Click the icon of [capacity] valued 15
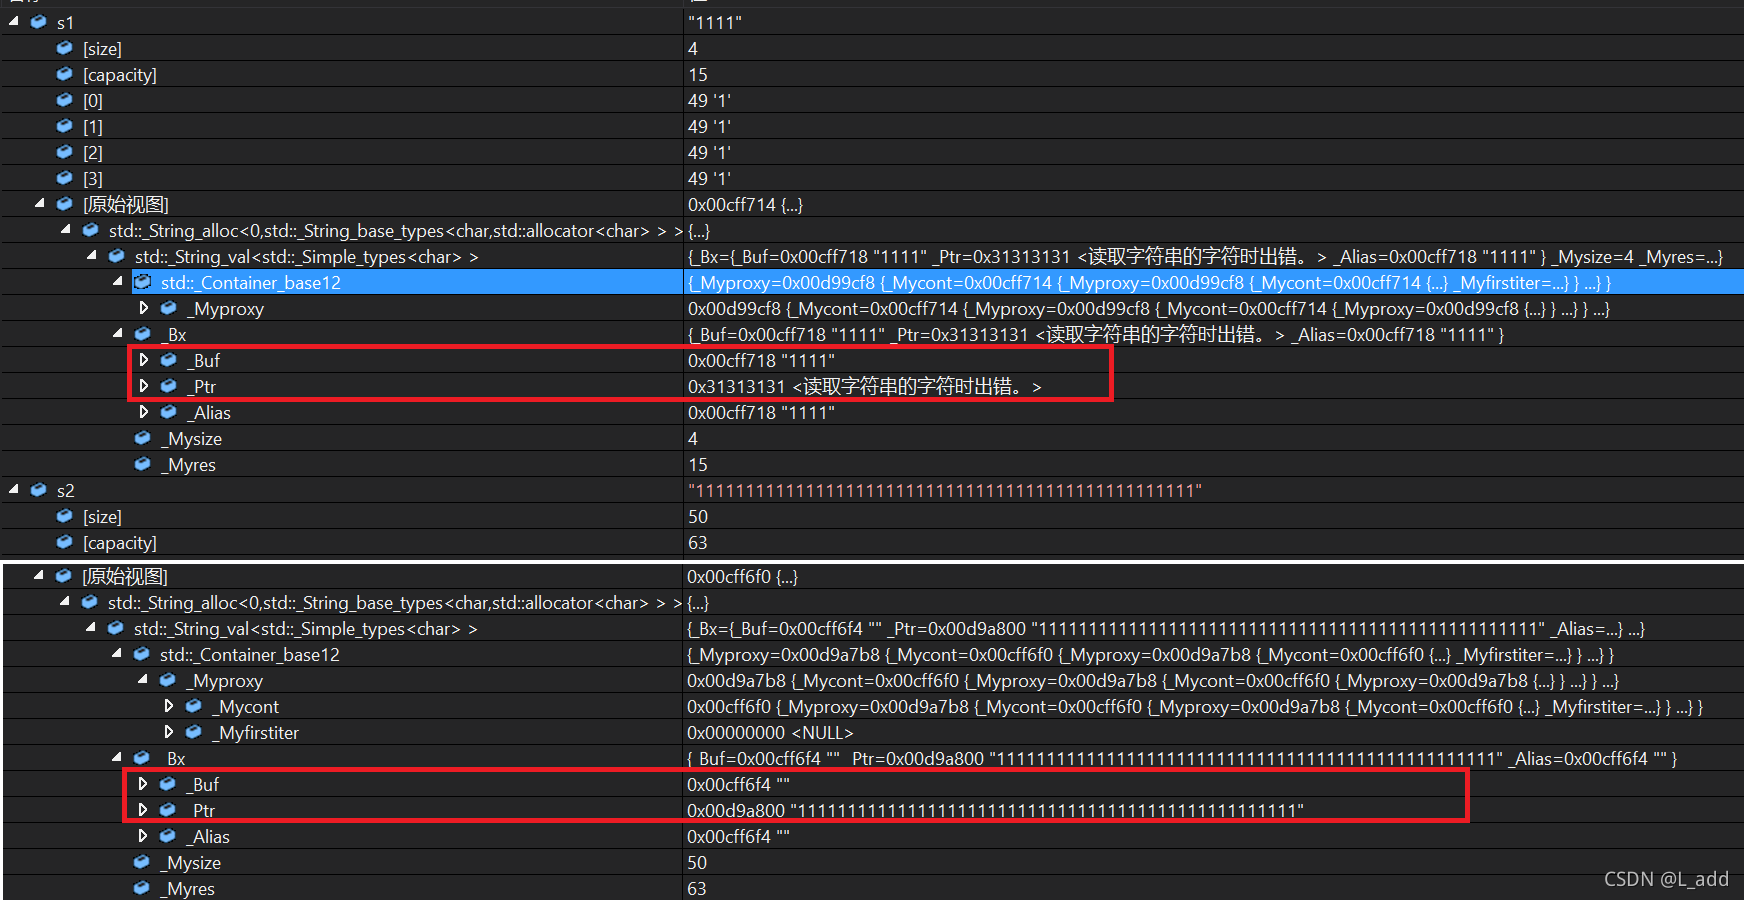 tap(65, 74)
